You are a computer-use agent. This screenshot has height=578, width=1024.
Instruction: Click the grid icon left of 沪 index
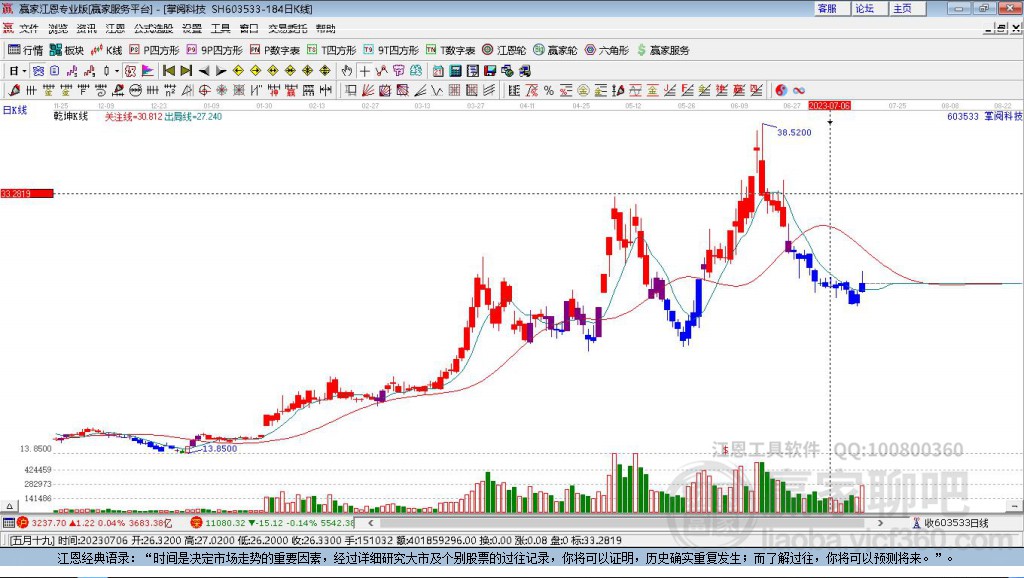pyautogui.click(x=8, y=523)
